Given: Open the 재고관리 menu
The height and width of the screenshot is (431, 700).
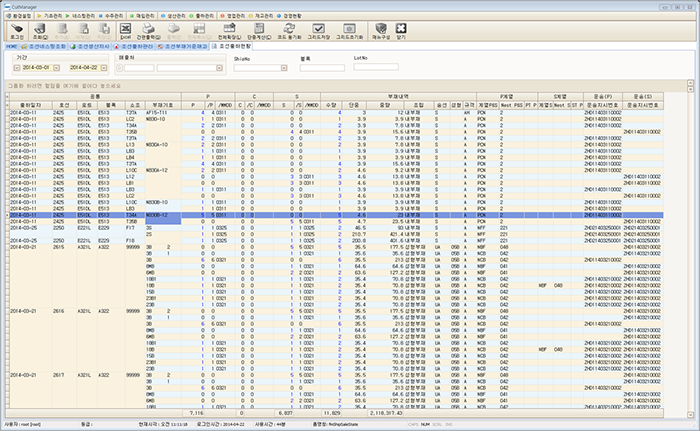Looking at the screenshot, I should (x=261, y=16).
